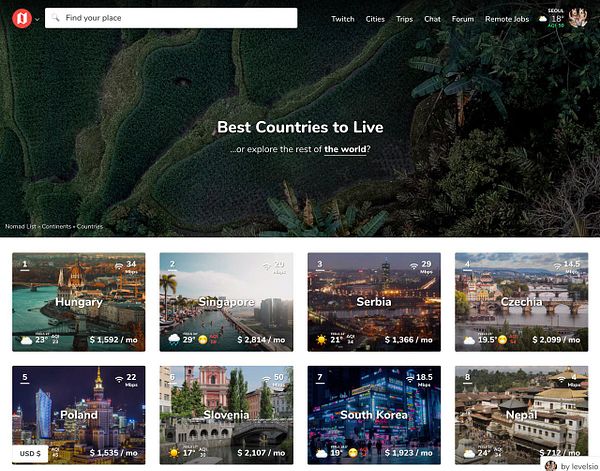Click the rank number 3 on Serbia card
Image resolution: width=600 pixels, height=471 pixels.
coord(320,264)
